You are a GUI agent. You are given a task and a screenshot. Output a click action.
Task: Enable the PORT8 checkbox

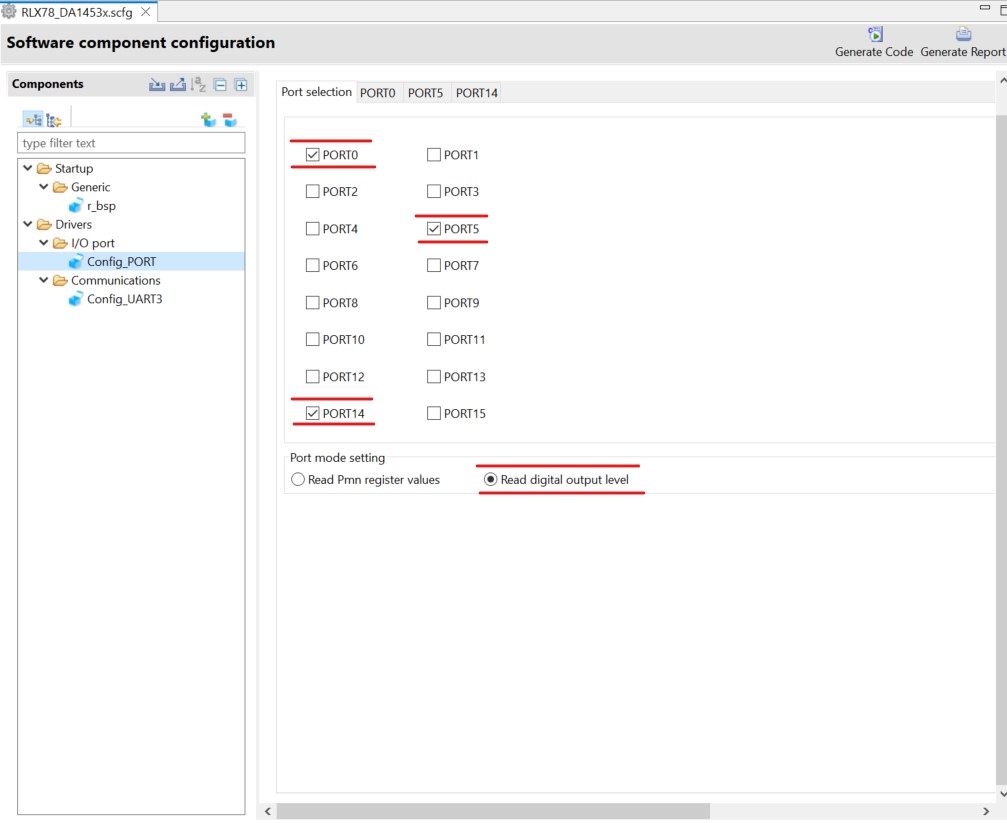pos(313,303)
